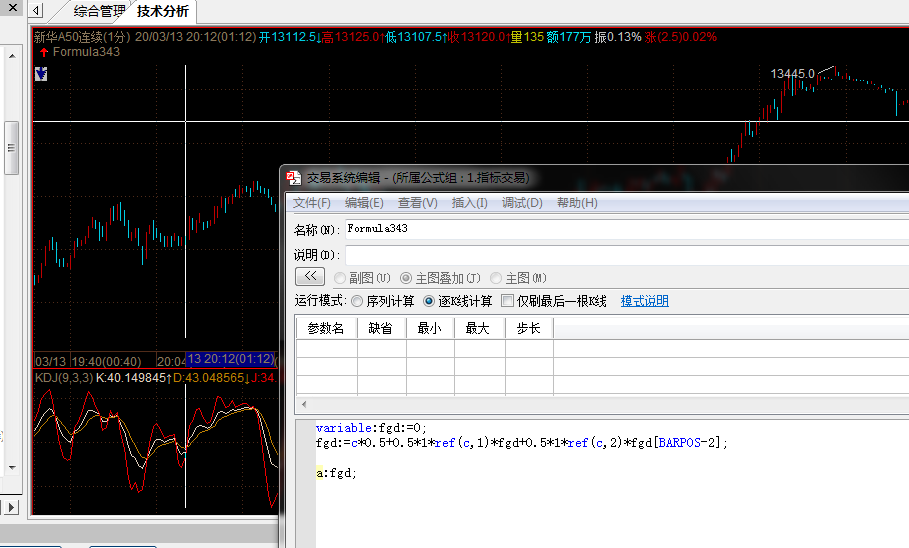This screenshot has height=548, width=909.
Task: Click right scroll arrow at bottom-left panel
Action: tap(11, 507)
